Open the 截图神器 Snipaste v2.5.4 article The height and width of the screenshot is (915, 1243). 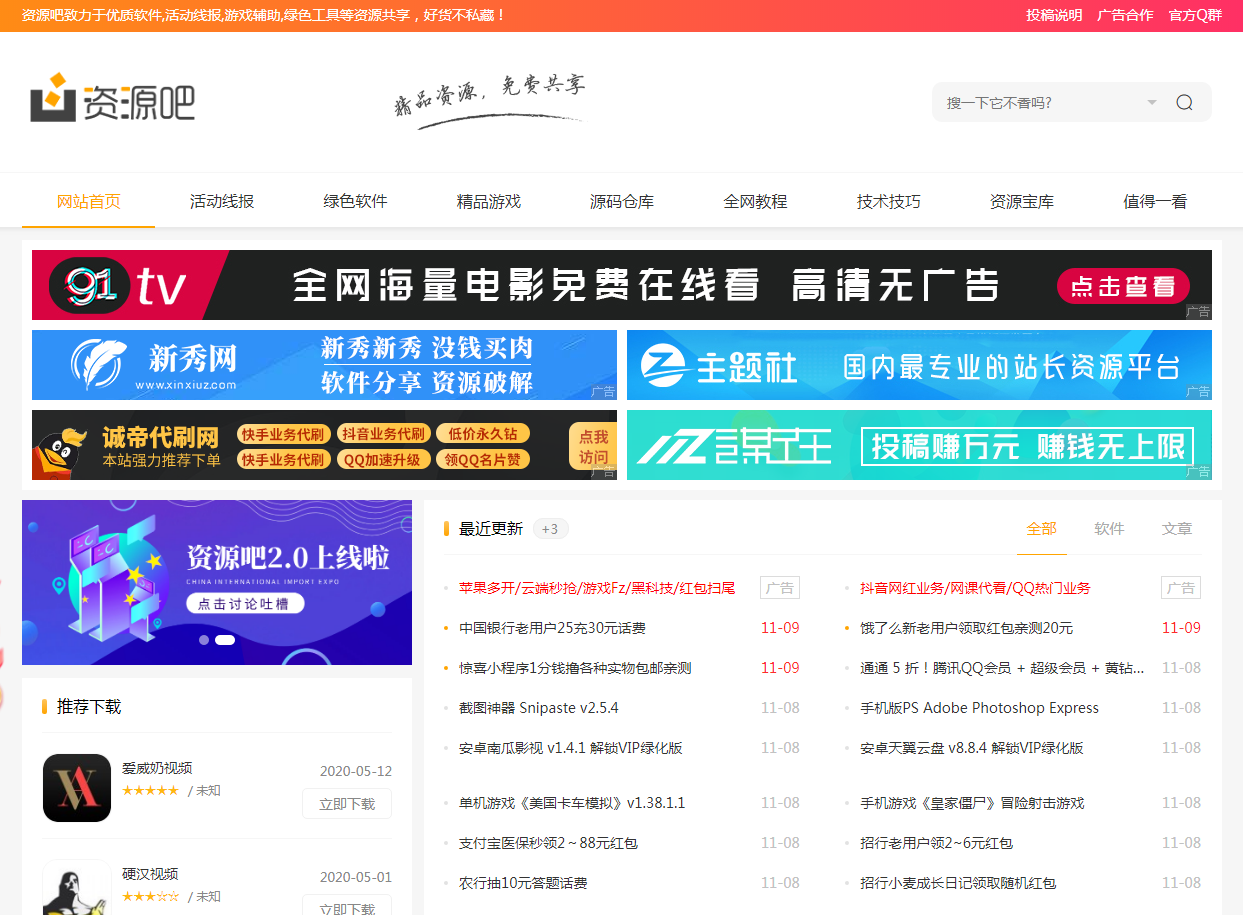pyautogui.click(x=538, y=708)
